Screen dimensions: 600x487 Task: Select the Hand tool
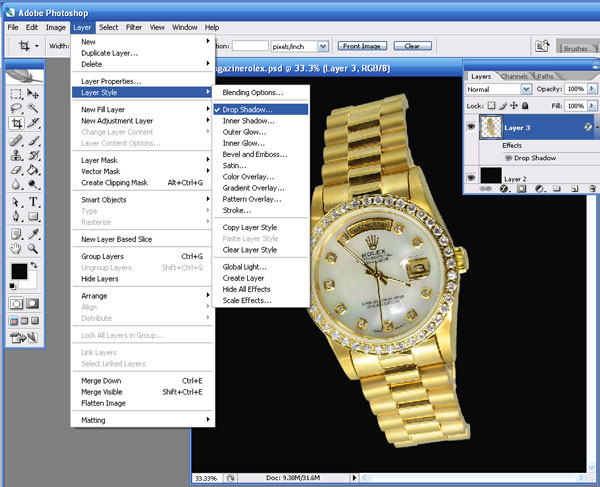click(16, 249)
